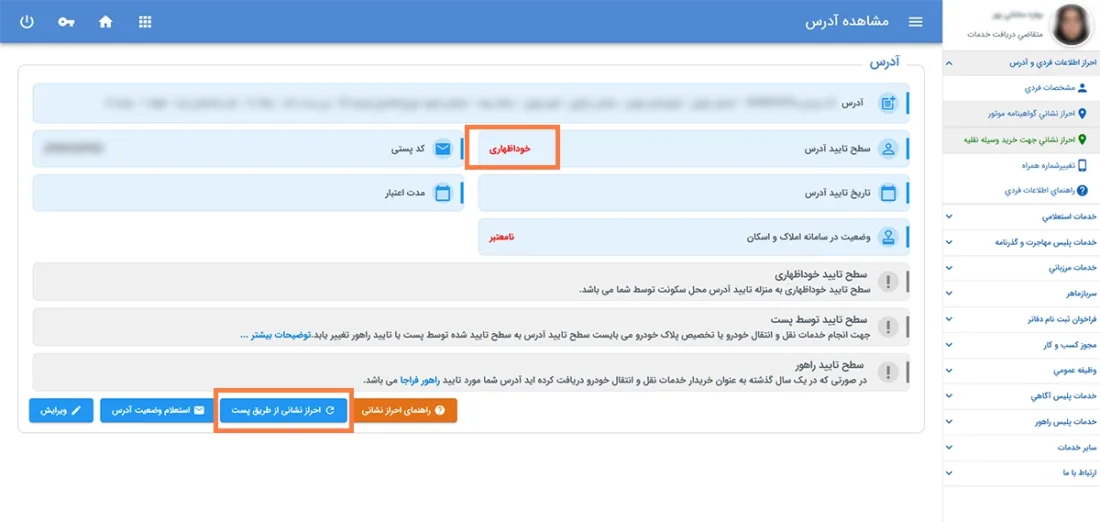Screen dimensions: 1100x522
Task: Click the info icon beside سطح تایید راهور
Action: (890, 372)
